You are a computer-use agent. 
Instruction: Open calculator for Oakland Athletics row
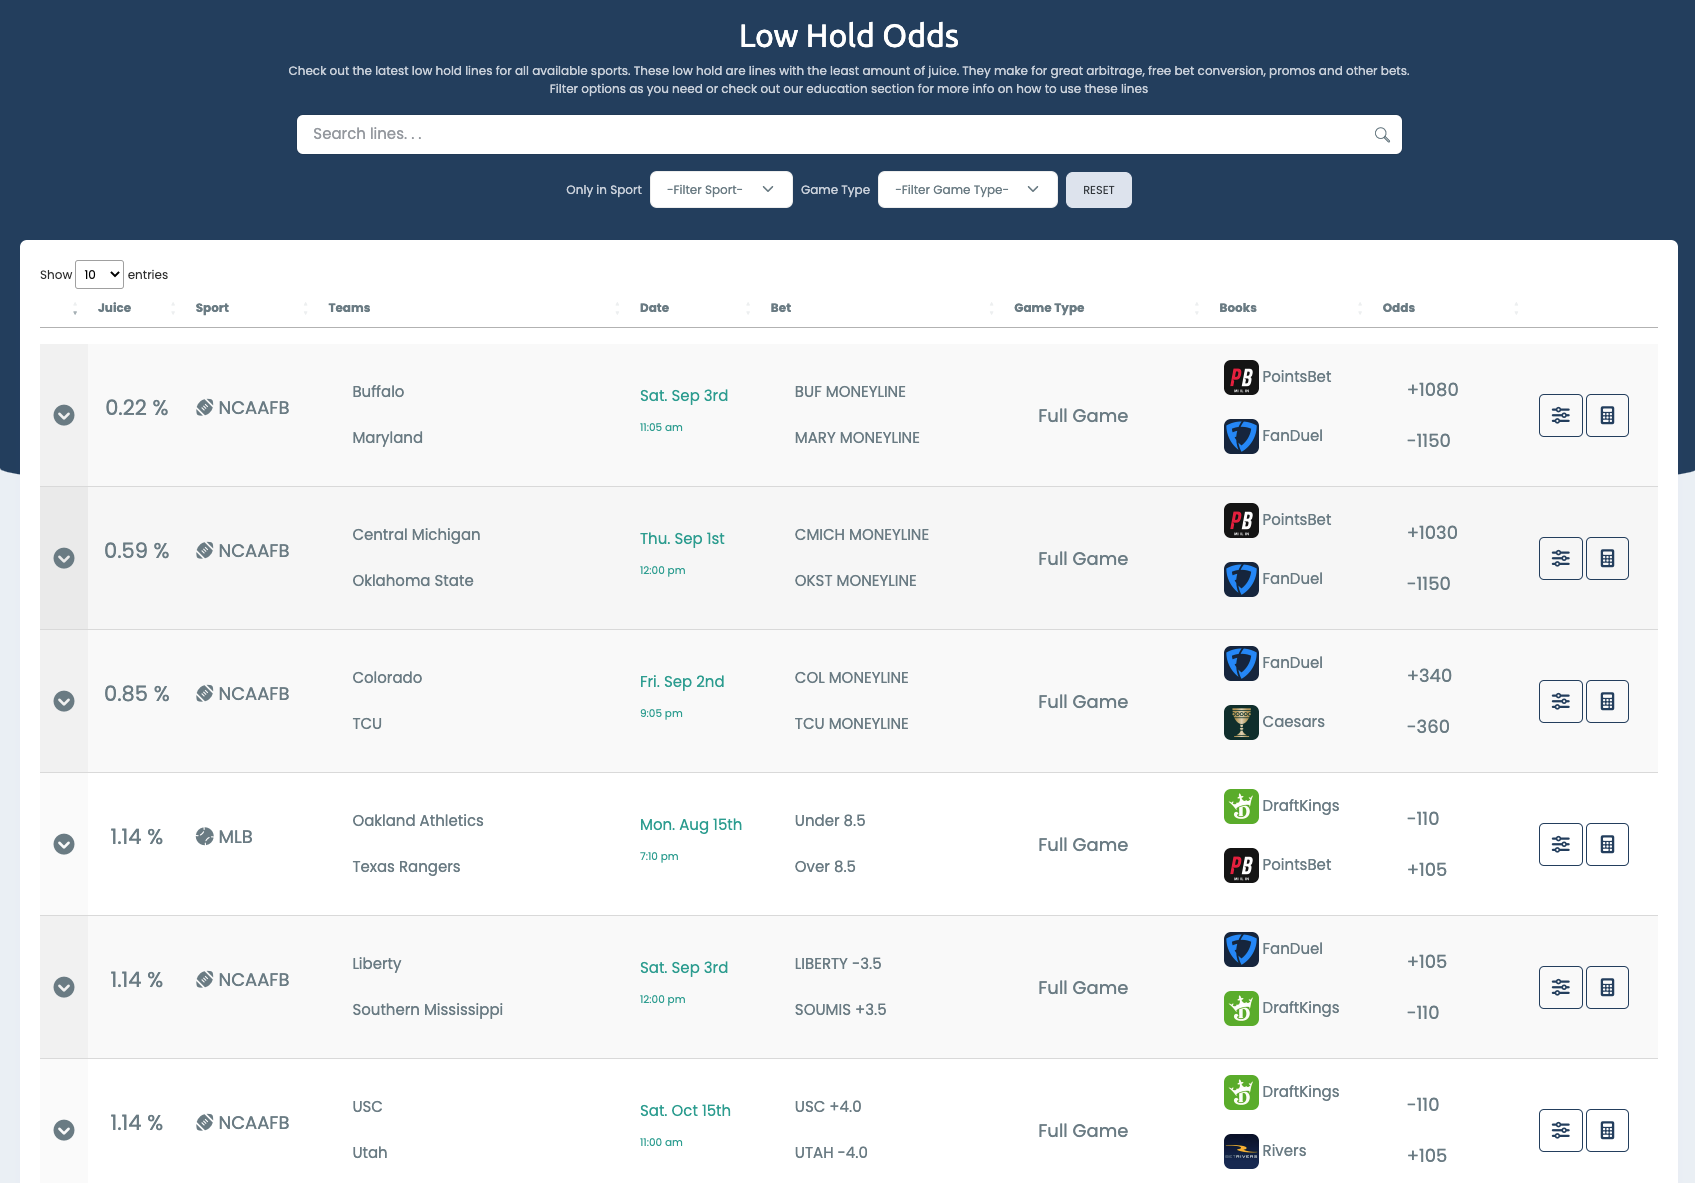coord(1607,845)
